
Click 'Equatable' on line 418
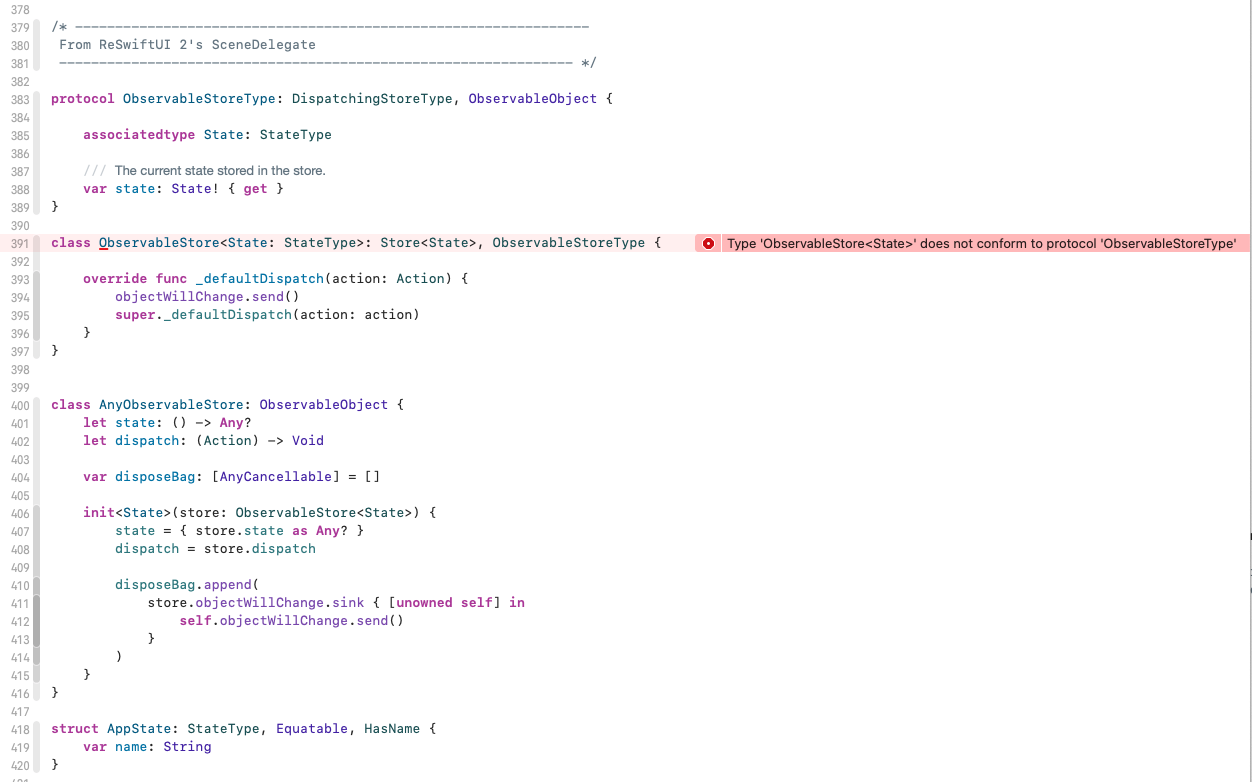(312, 729)
